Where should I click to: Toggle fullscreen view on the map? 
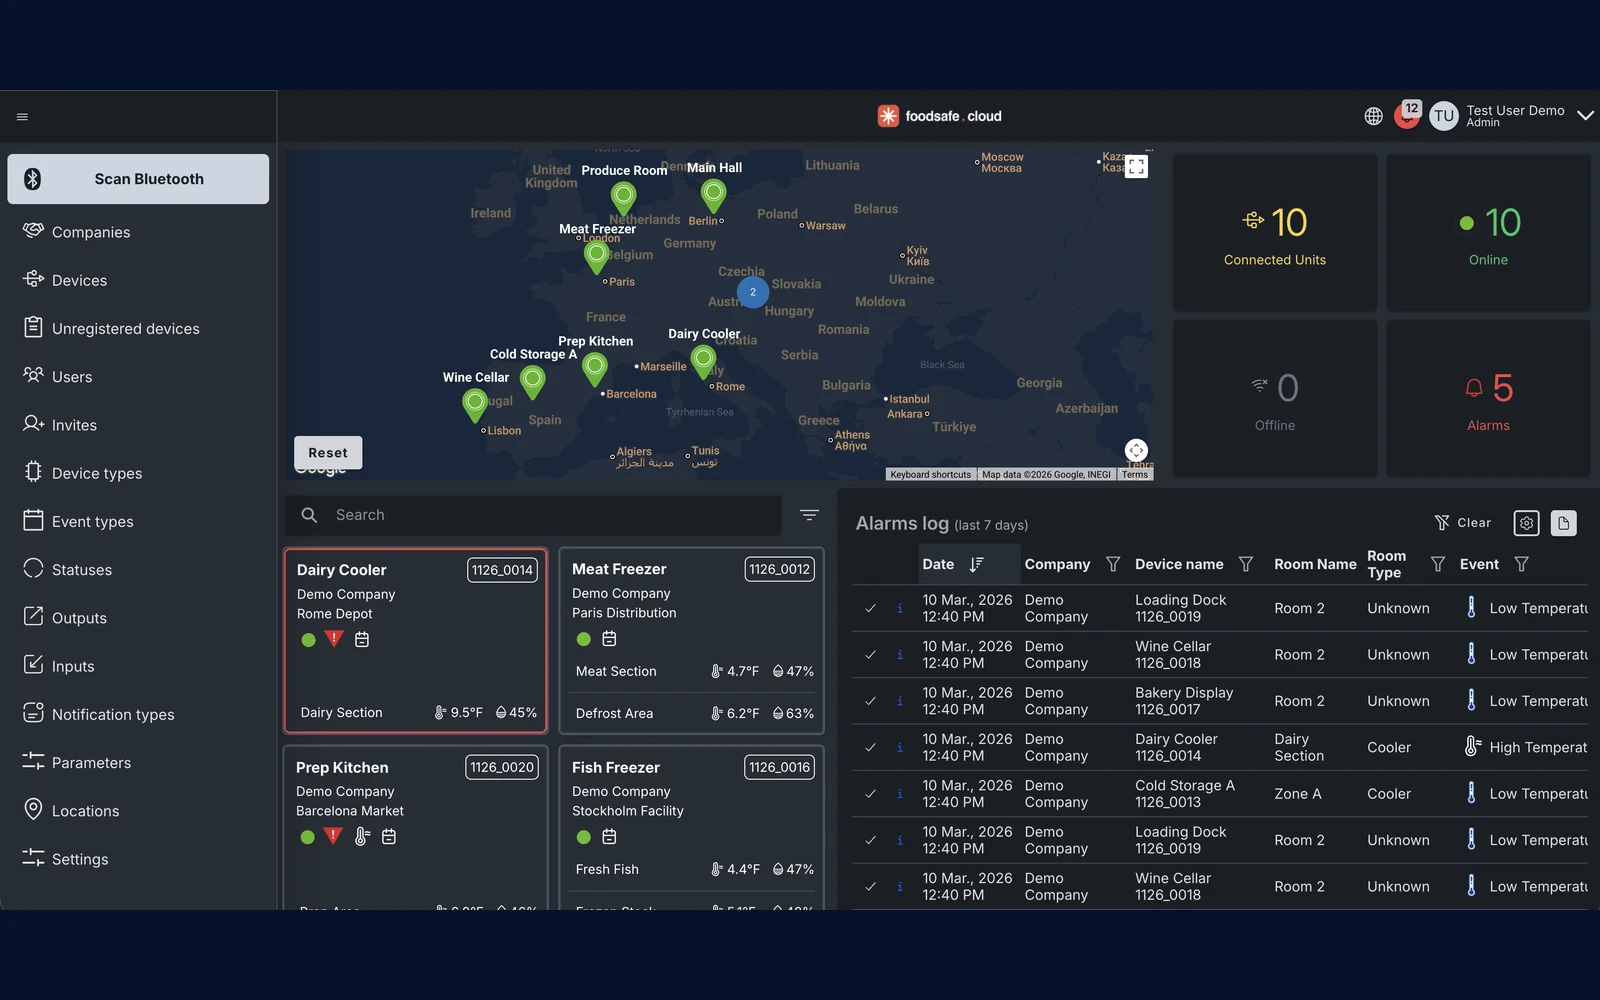click(x=1136, y=167)
